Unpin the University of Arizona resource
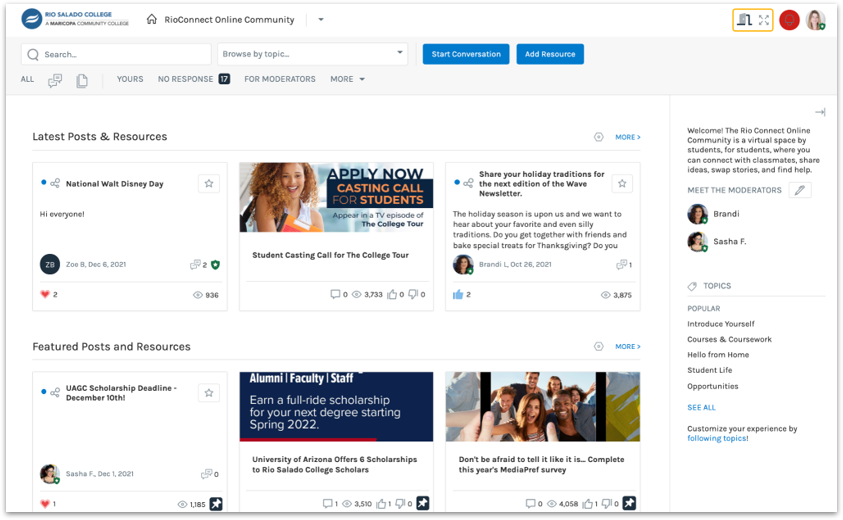The width and height of the screenshot is (843, 520). (x=423, y=503)
